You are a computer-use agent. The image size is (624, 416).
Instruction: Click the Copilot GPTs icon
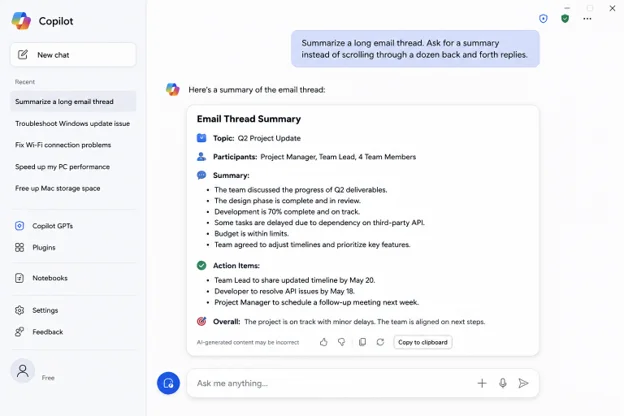coord(20,226)
